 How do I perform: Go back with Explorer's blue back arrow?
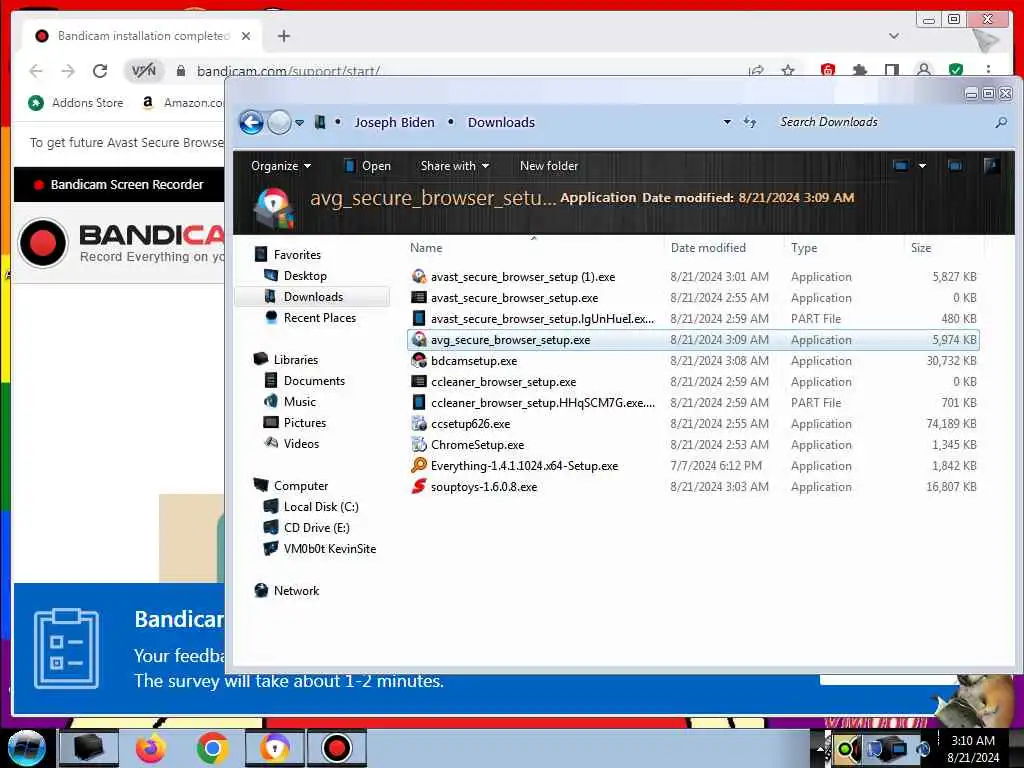251,122
